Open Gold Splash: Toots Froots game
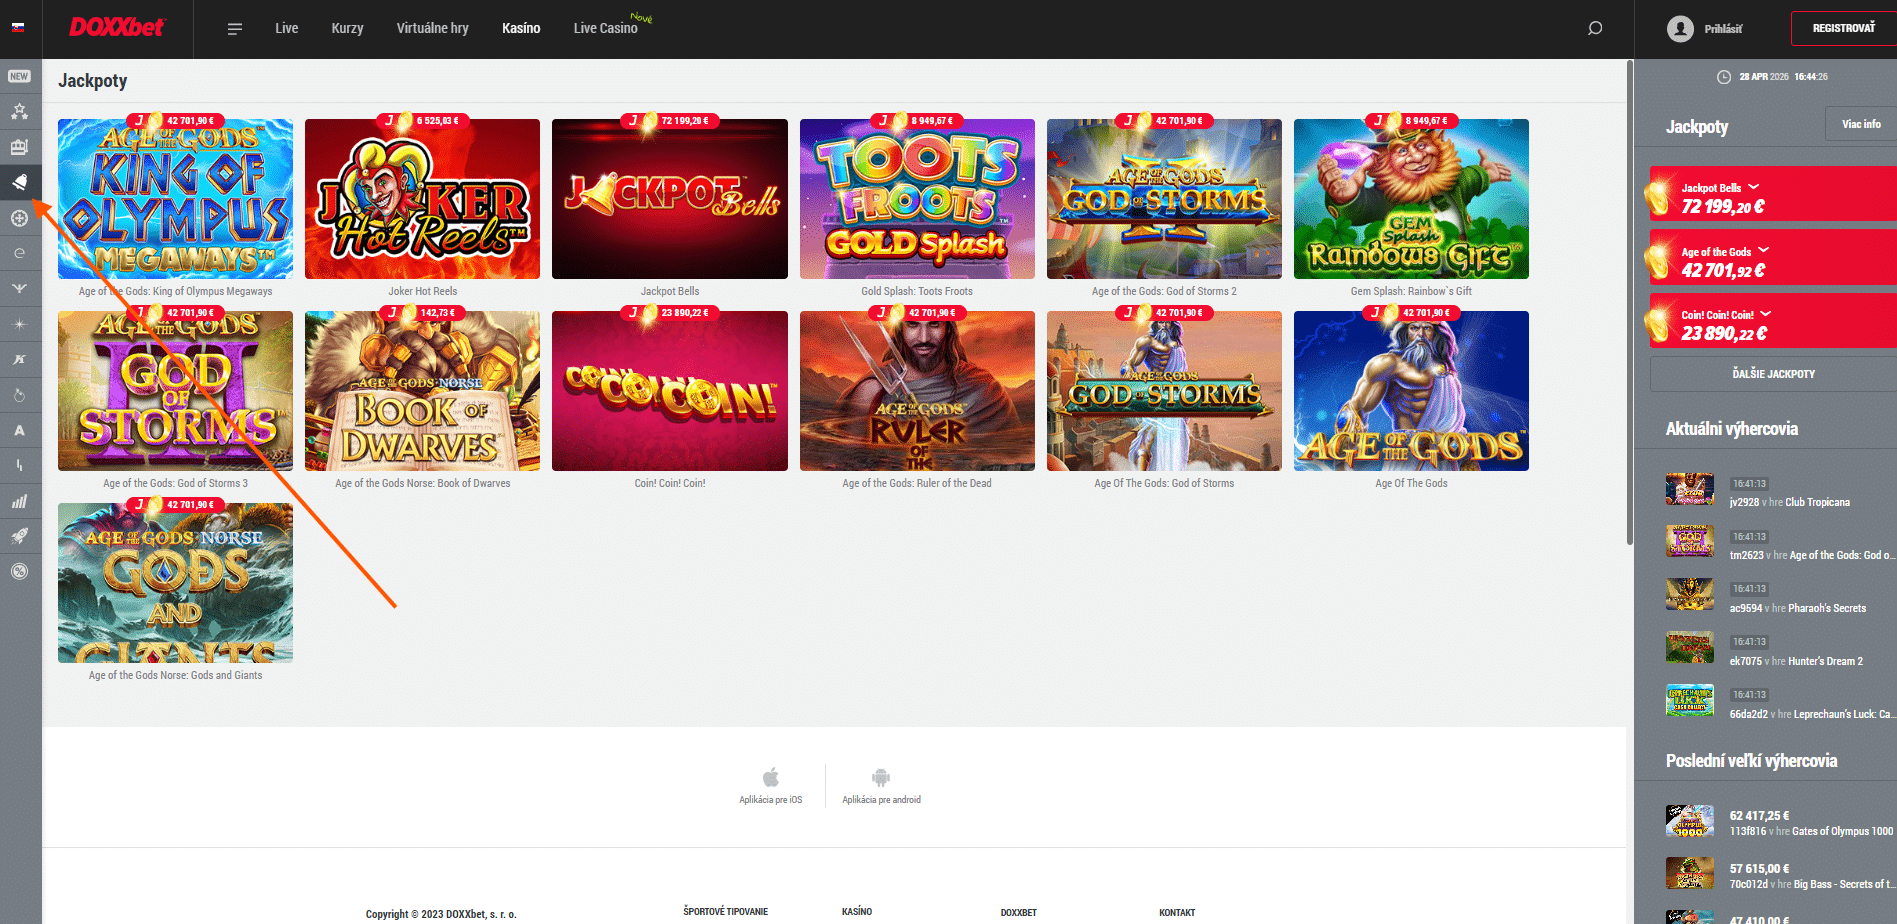1897x924 pixels. (917, 199)
